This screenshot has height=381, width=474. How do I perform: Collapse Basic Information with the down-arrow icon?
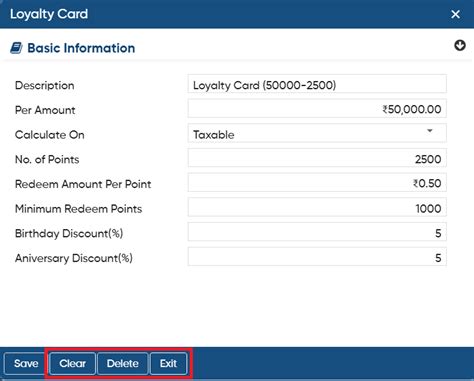(x=460, y=45)
